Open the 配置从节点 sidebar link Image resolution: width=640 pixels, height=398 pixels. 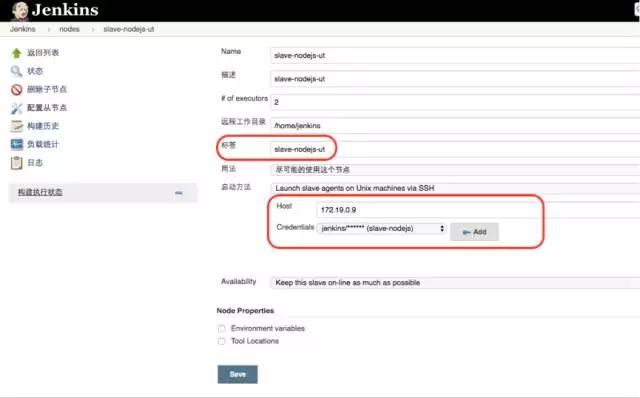tap(47, 108)
